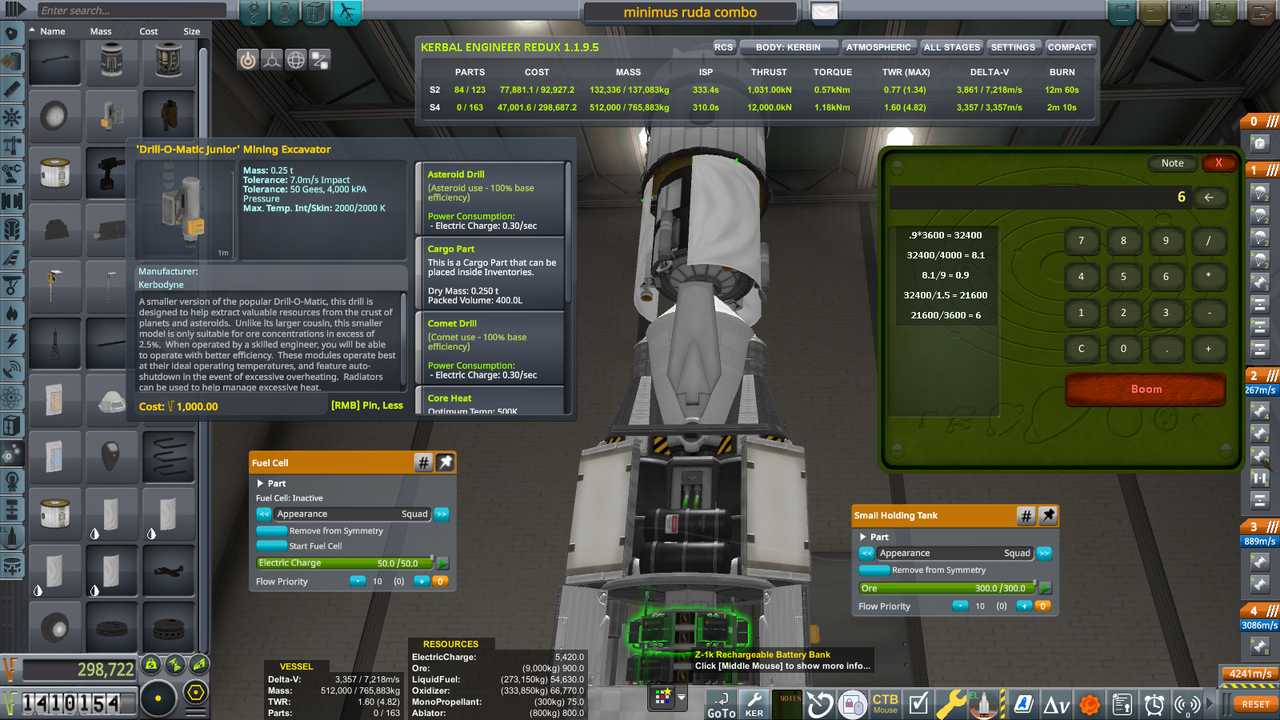
Task: Open the antenna signal toolbar app
Action: click(1187, 704)
